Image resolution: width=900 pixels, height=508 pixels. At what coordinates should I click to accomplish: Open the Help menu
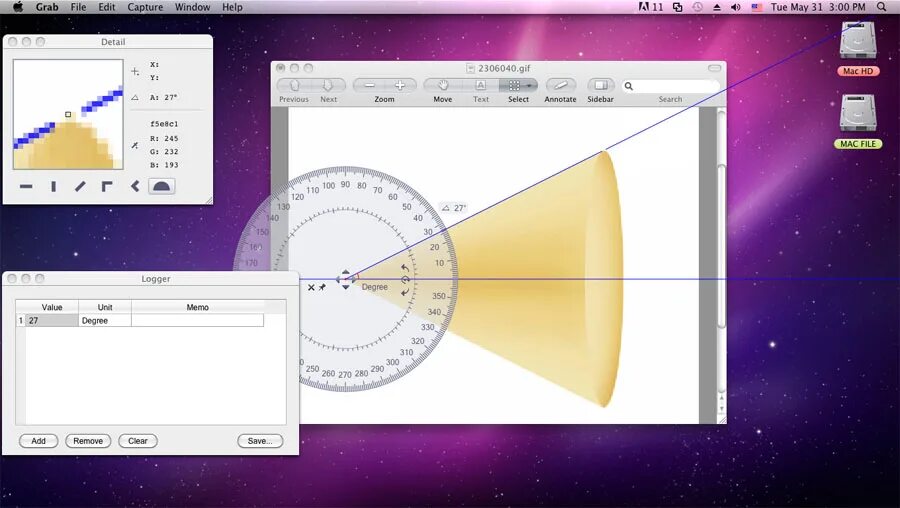click(x=232, y=7)
